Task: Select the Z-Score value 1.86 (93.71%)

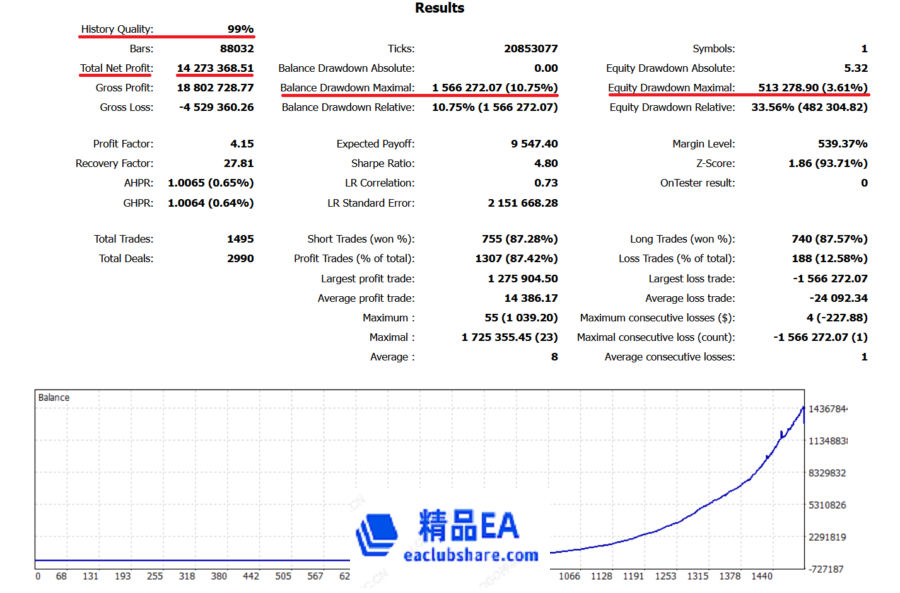Action: 826,163
